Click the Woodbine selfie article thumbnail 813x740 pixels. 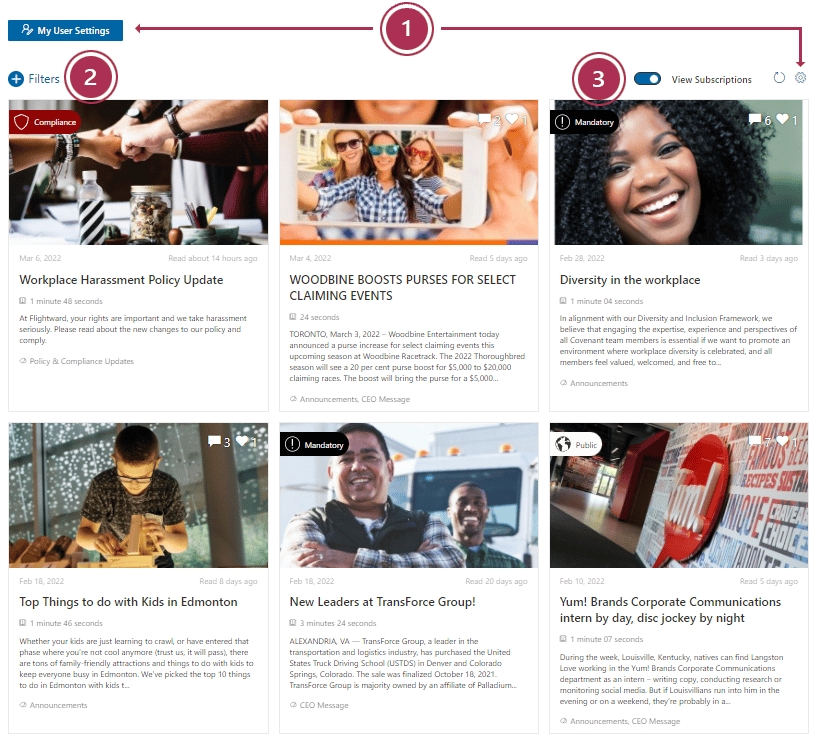pos(409,172)
